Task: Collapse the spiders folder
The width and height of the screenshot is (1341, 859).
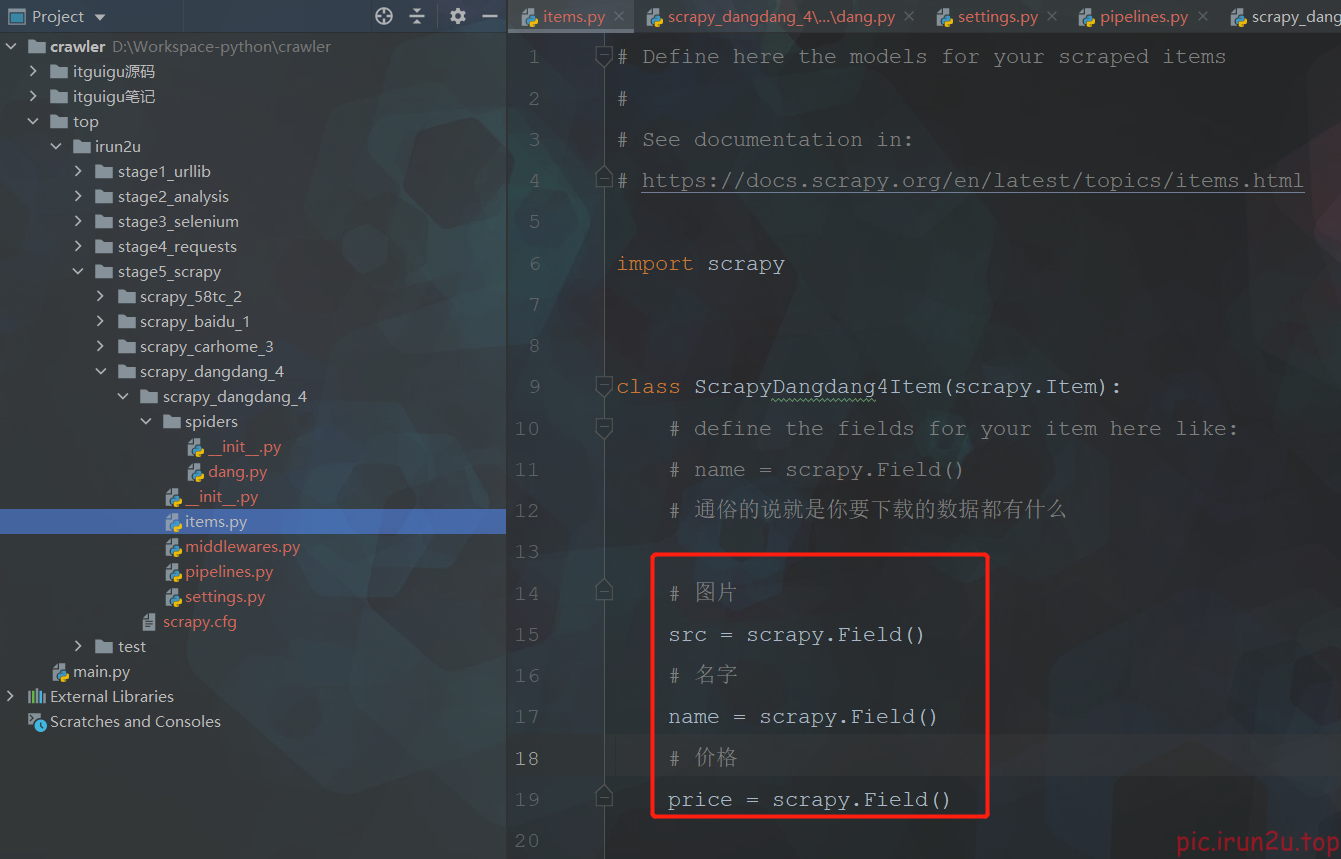Action: [146, 422]
